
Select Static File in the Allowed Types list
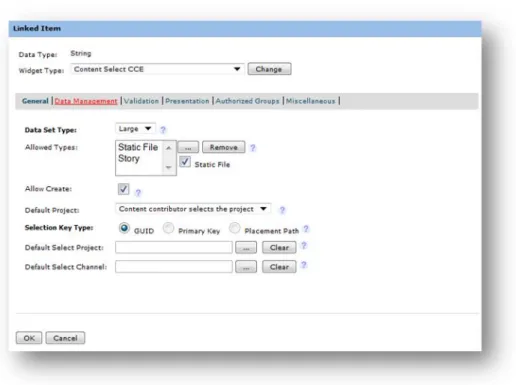coord(138,147)
